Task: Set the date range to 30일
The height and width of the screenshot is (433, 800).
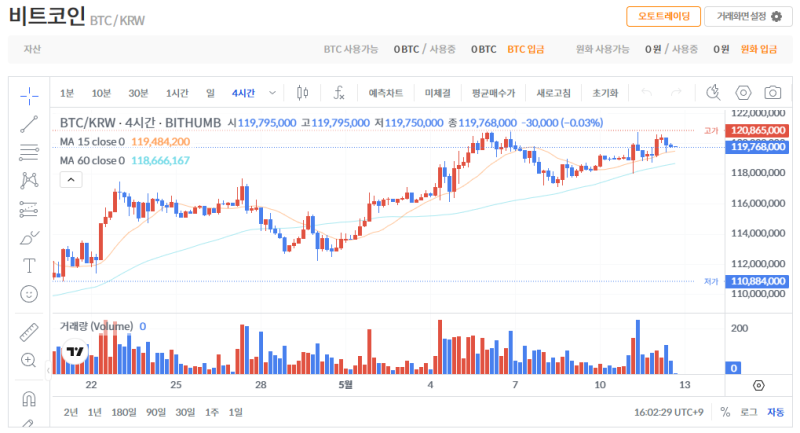Action: pos(185,412)
